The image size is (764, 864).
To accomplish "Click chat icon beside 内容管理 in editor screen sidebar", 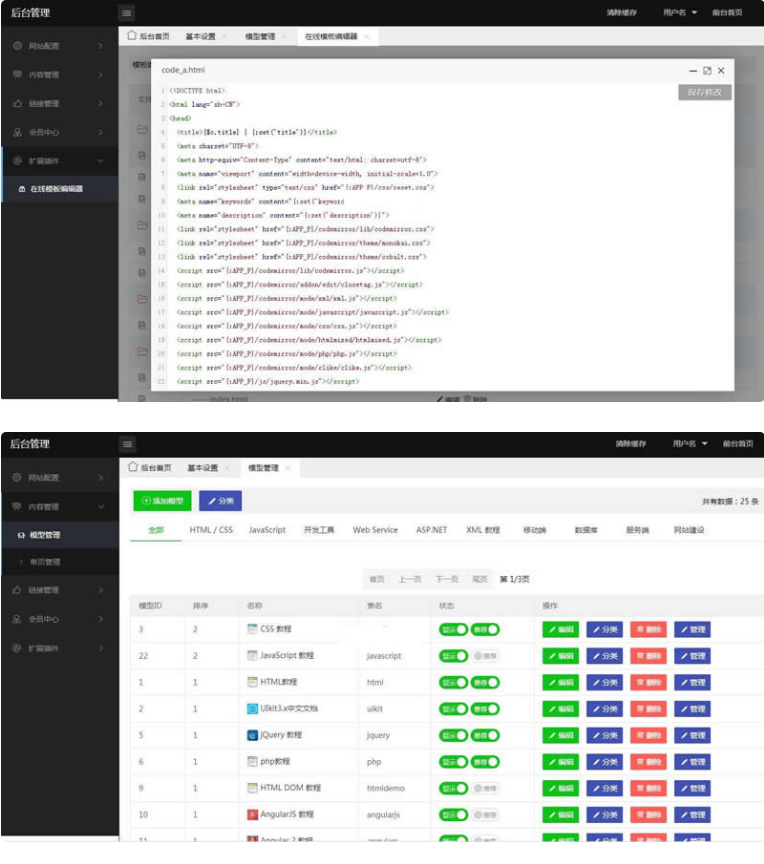I will 18,74.
